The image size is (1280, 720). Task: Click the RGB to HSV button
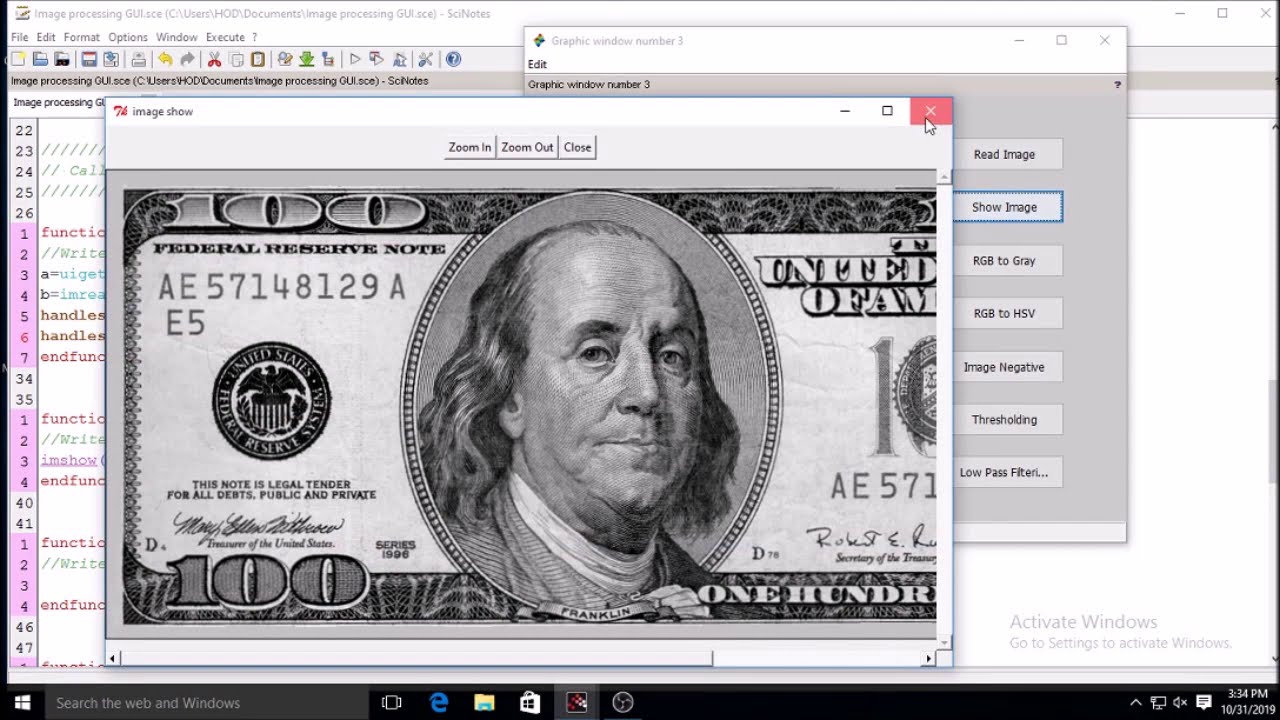point(1004,313)
